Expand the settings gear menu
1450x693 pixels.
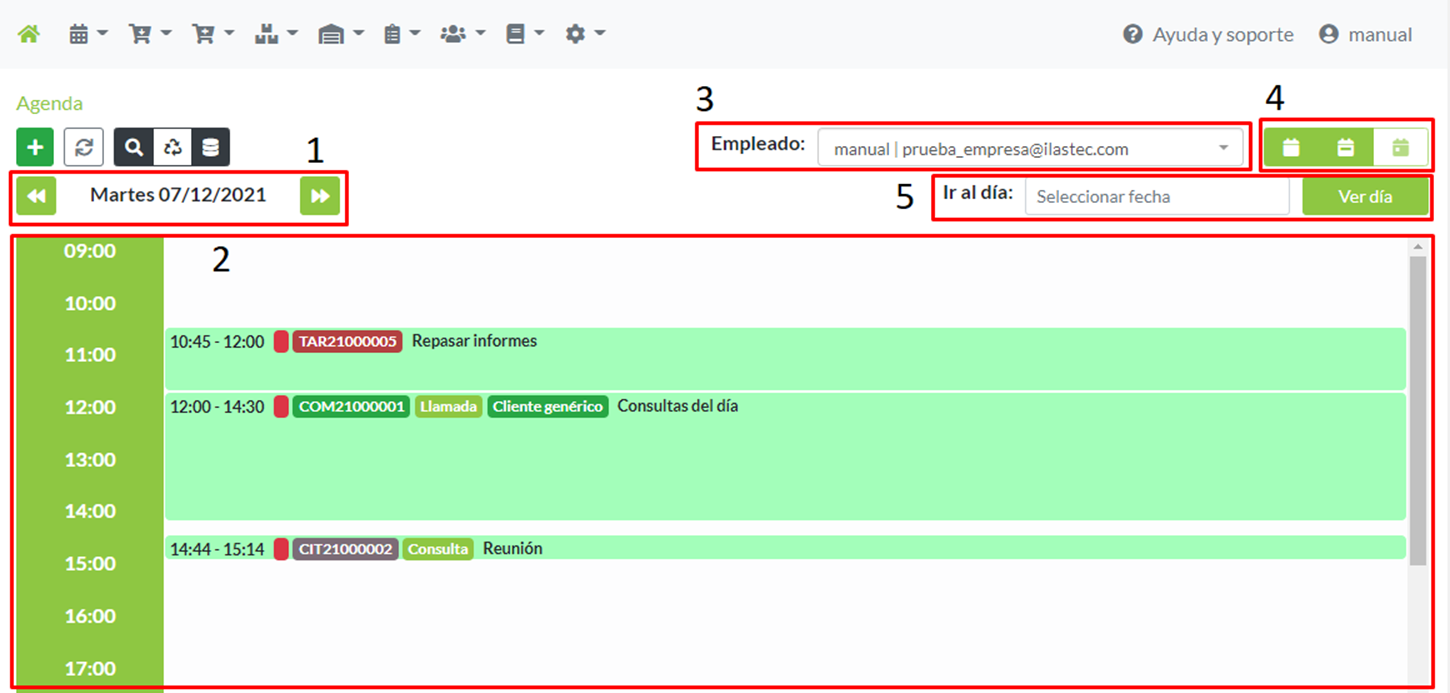tap(585, 34)
